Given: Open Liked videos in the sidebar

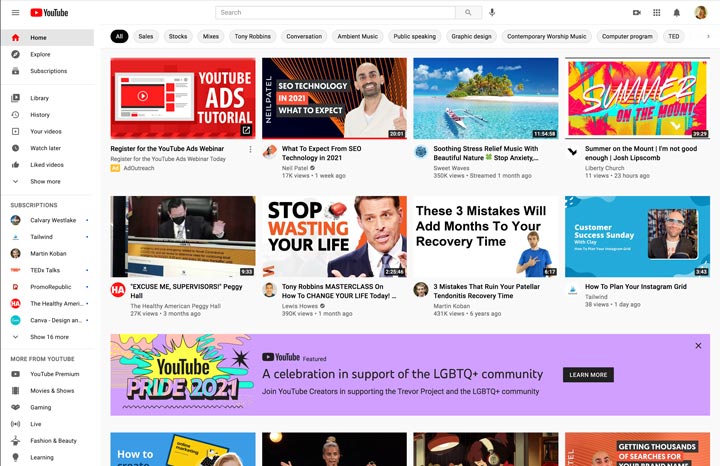Looking at the screenshot, I should coord(48,164).
